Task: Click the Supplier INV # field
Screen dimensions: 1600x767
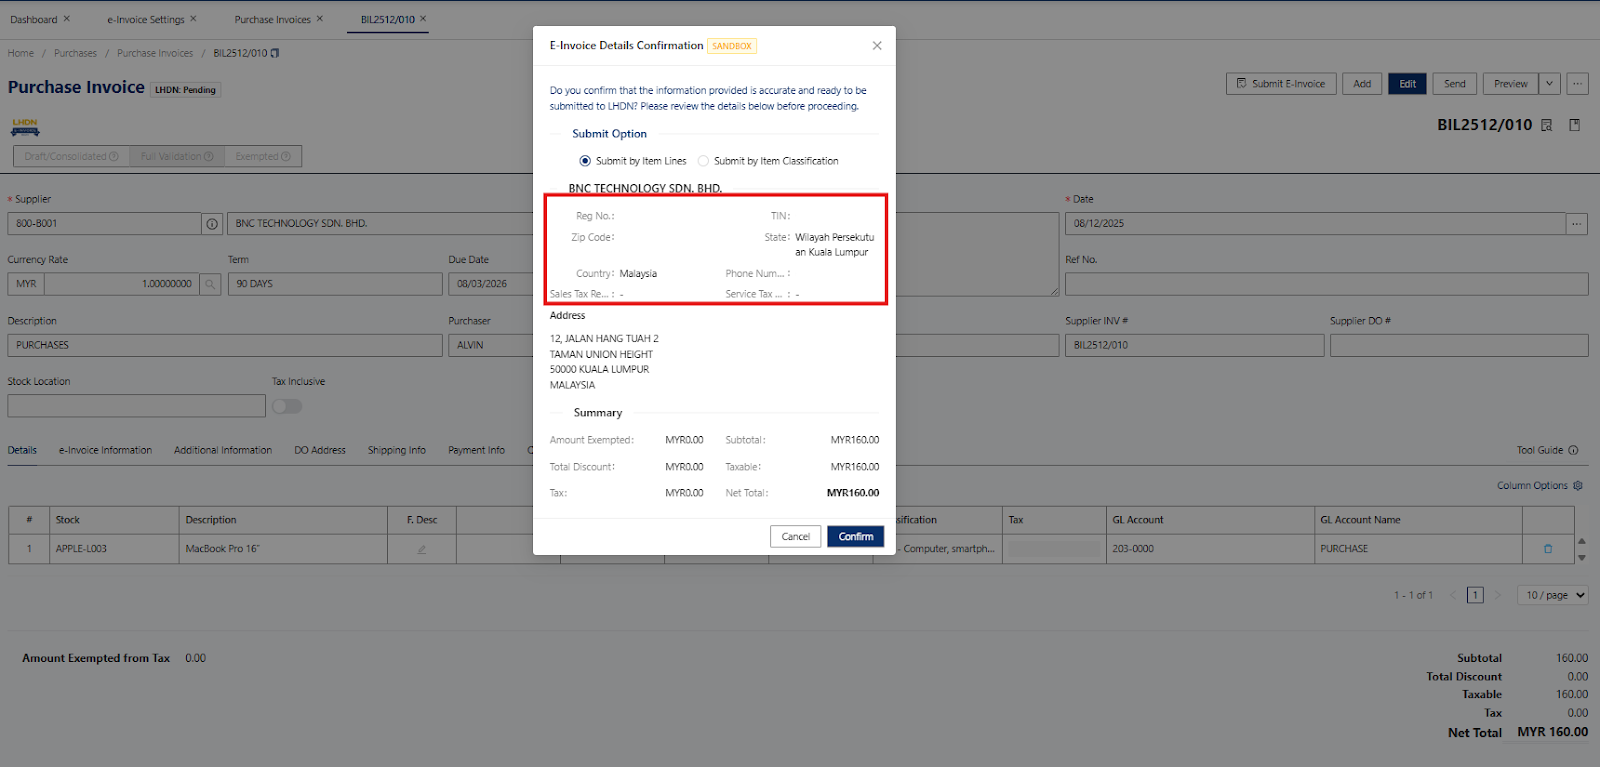Action: [1195, 345]
